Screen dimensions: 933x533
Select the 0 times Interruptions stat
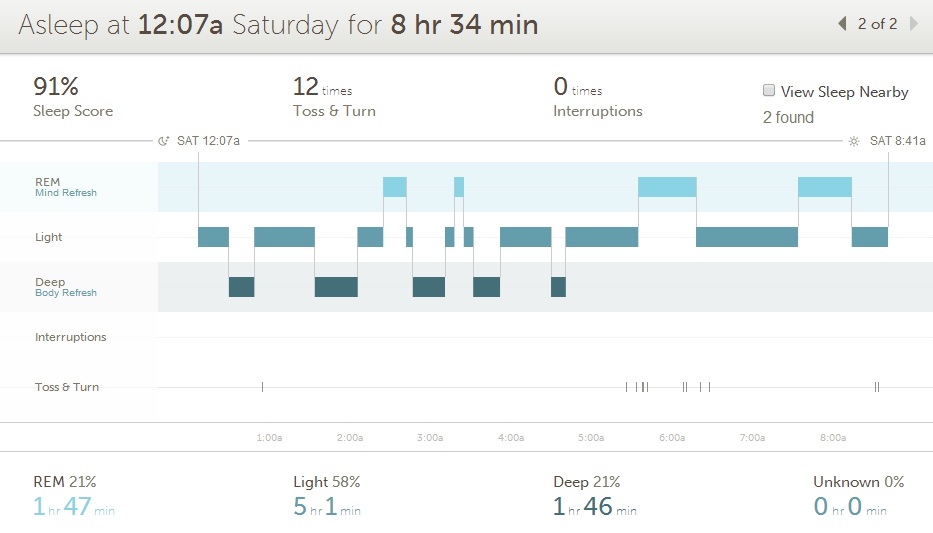click(x=597, y=97)
